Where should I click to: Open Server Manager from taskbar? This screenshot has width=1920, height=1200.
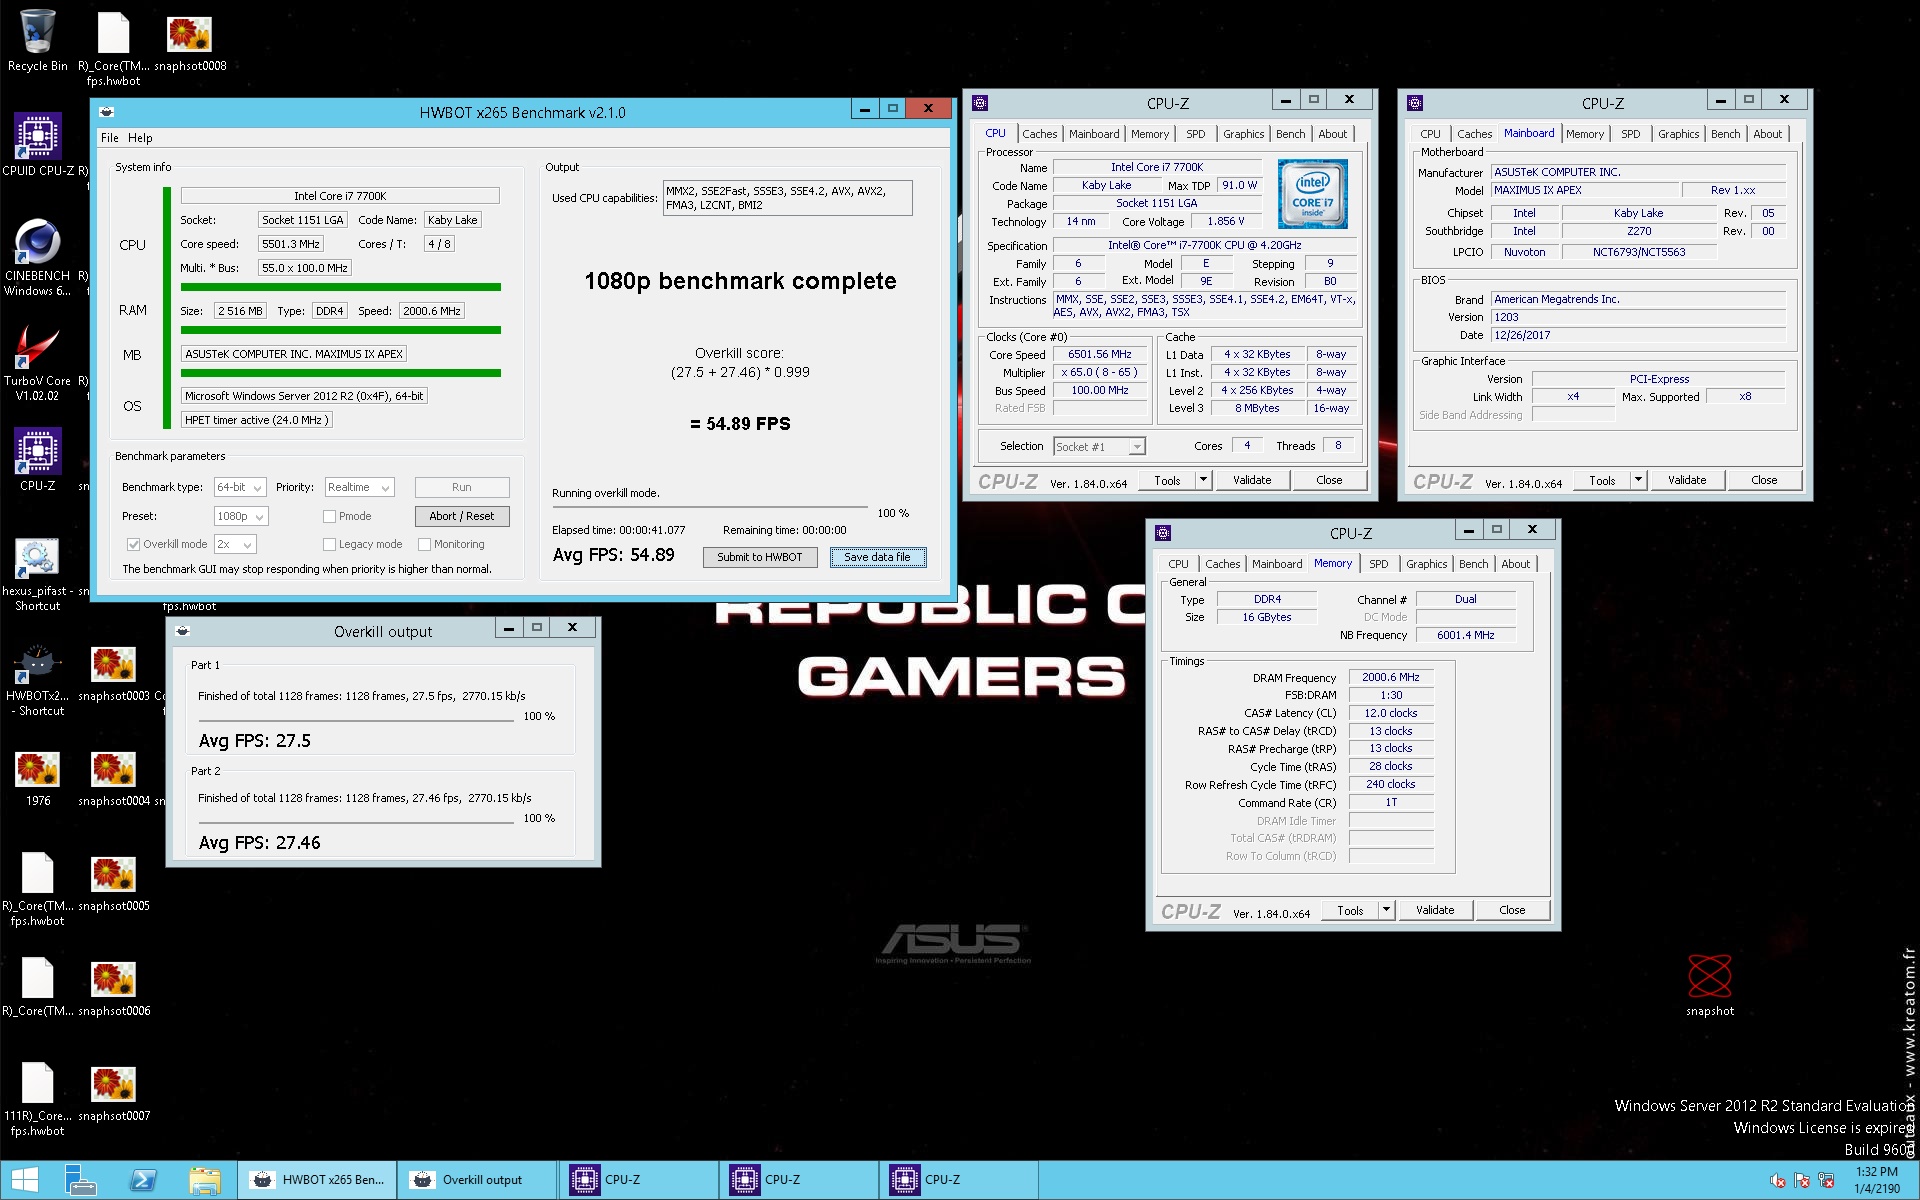pos(80,1180)
